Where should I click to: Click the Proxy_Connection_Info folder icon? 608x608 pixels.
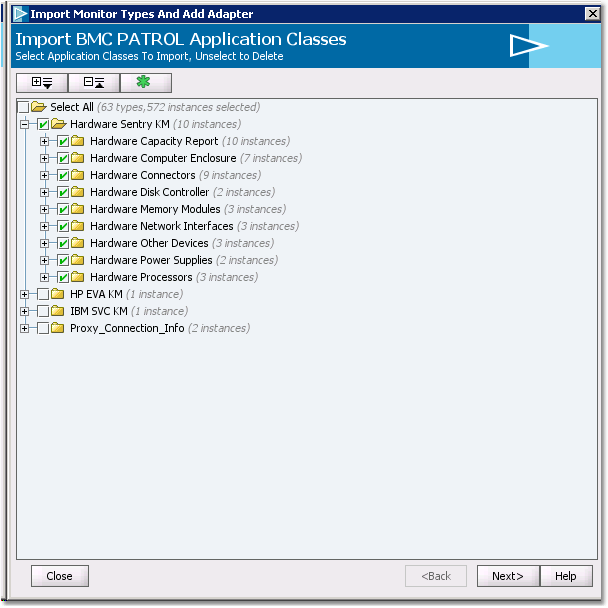click(58, 328)
